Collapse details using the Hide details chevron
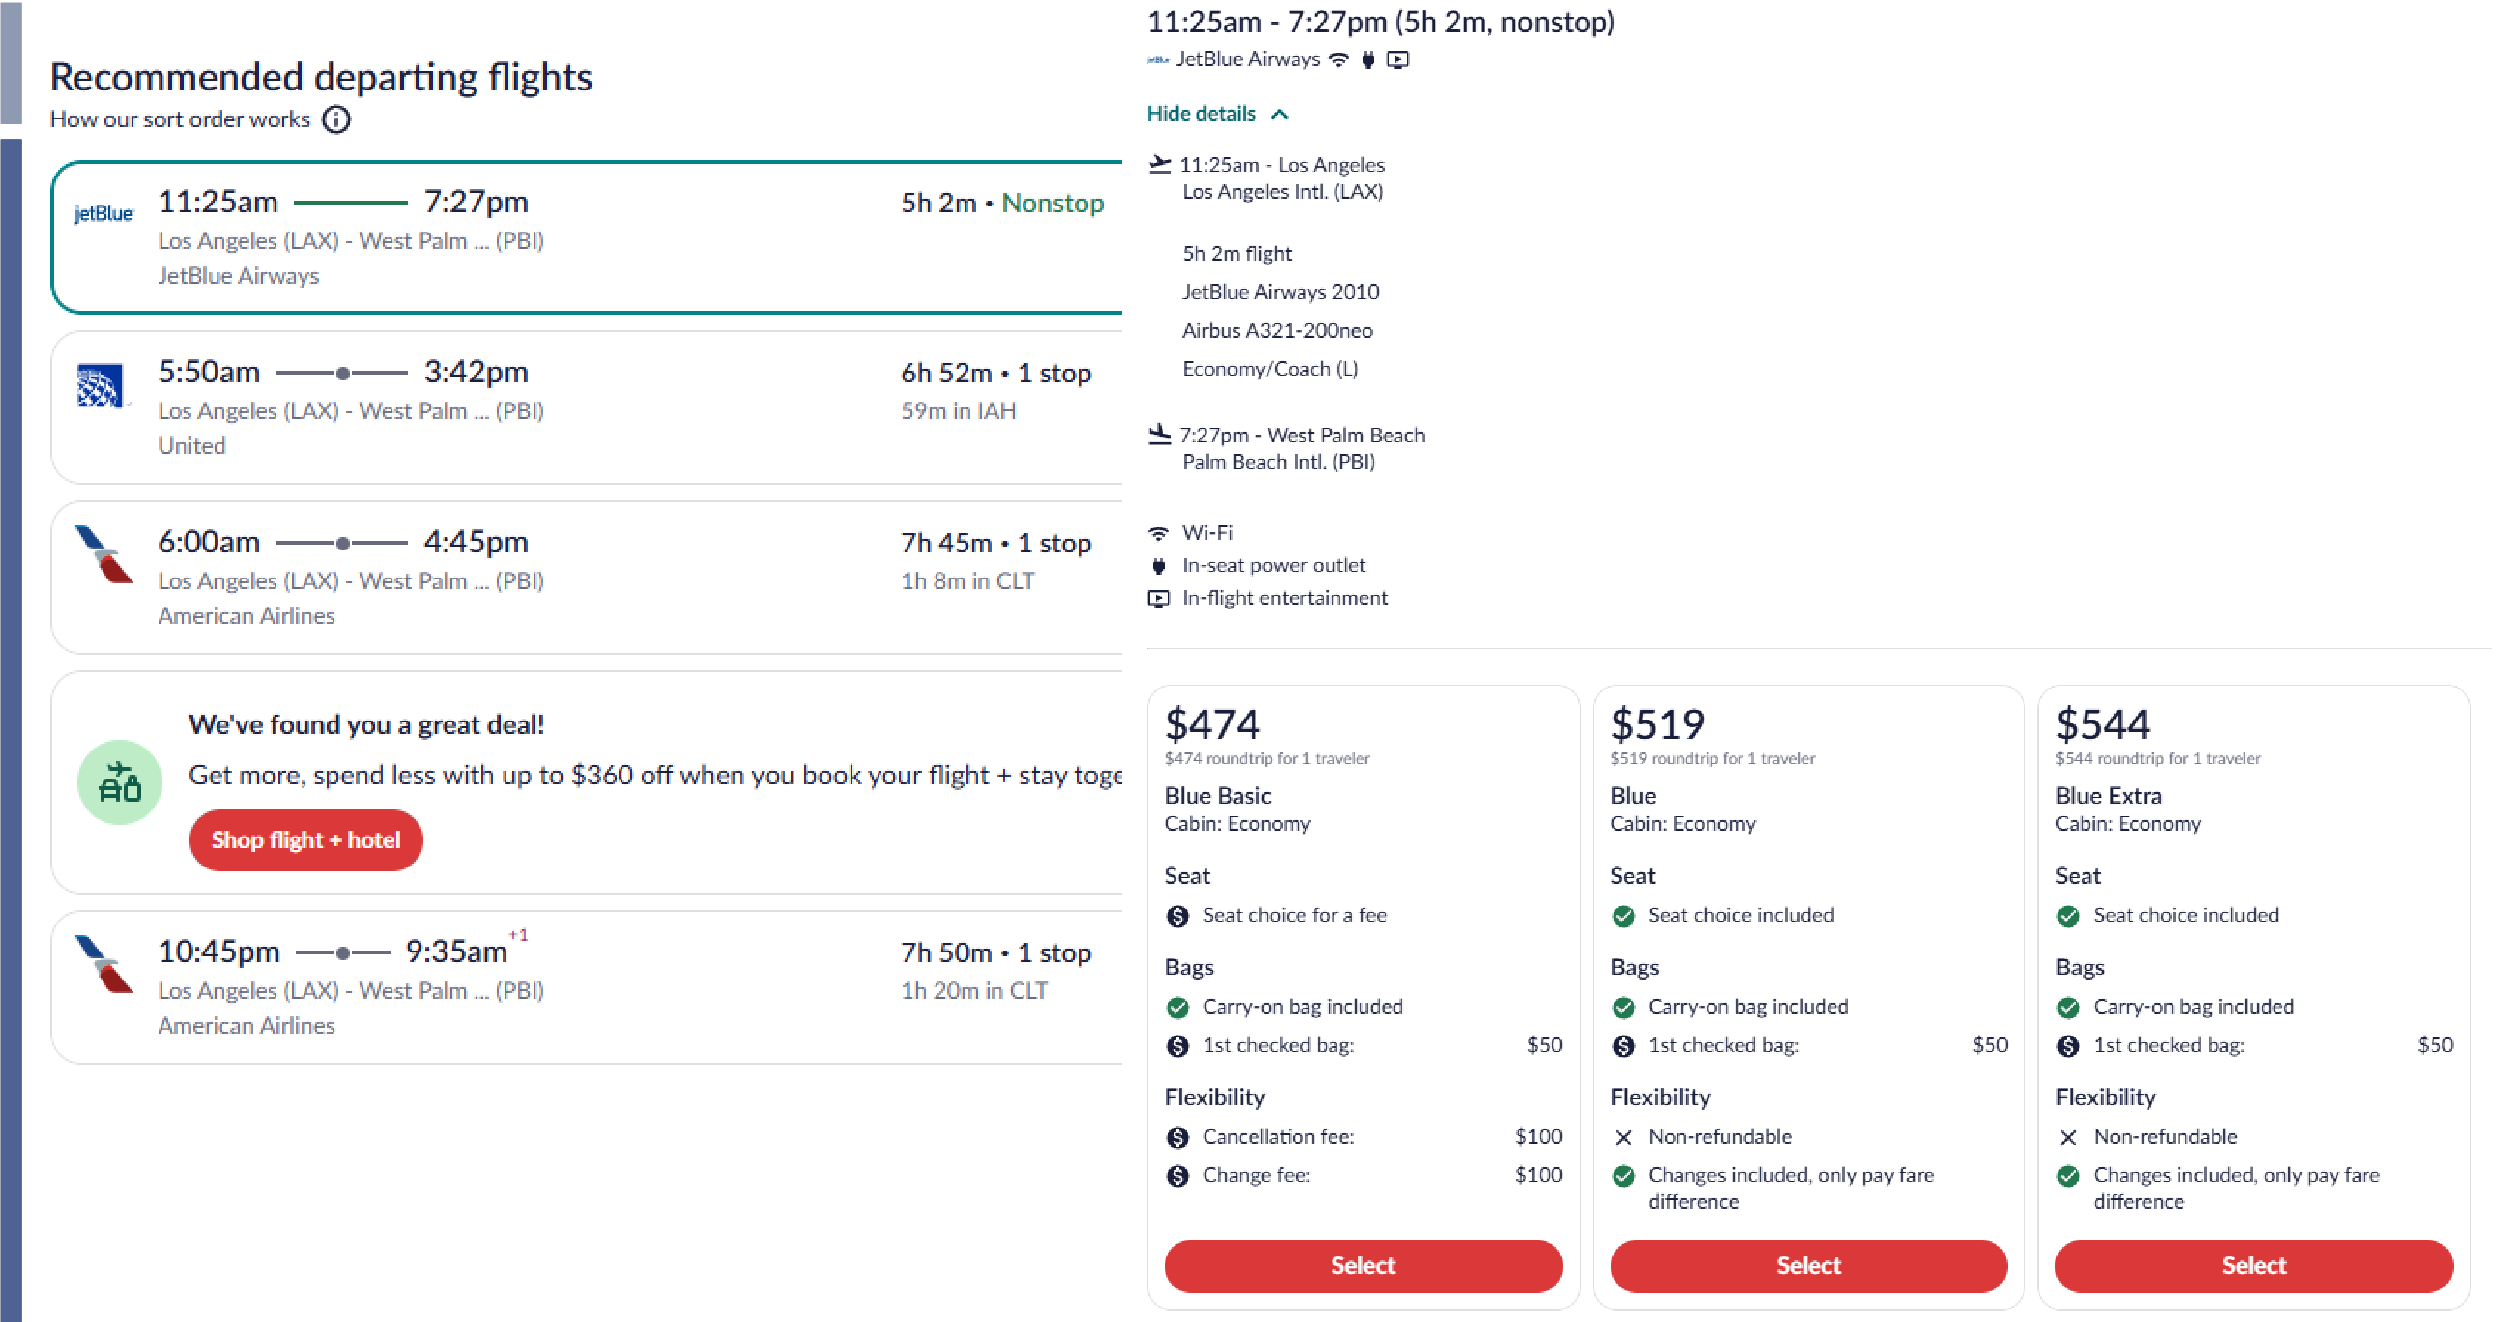Image resolution: width=2507 pixels, height=1322 pixels. click(1218, 113)
